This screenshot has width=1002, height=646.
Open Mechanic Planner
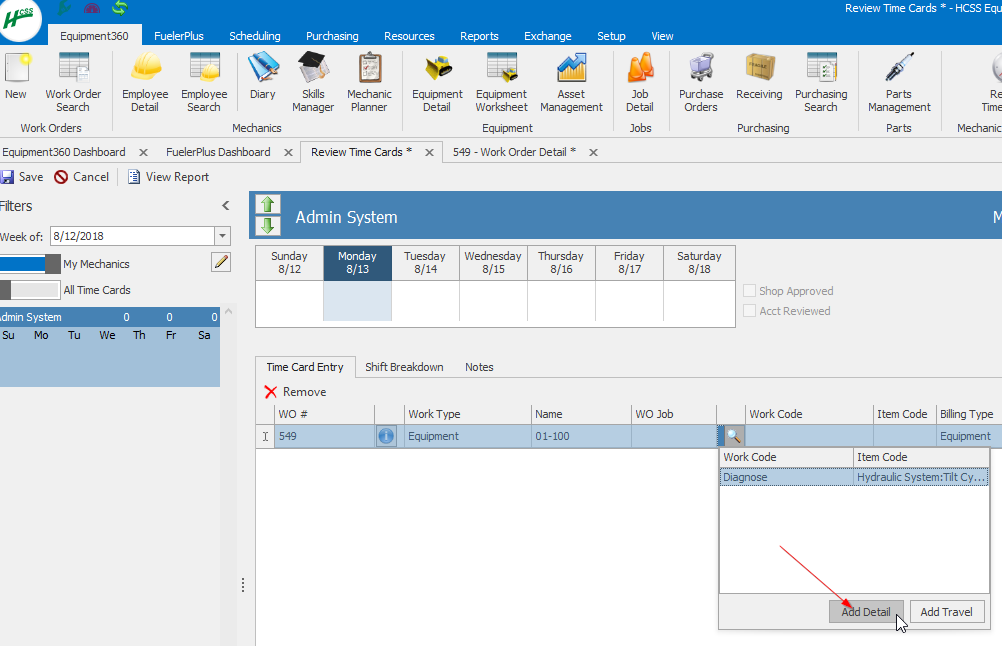pos(369,82)
